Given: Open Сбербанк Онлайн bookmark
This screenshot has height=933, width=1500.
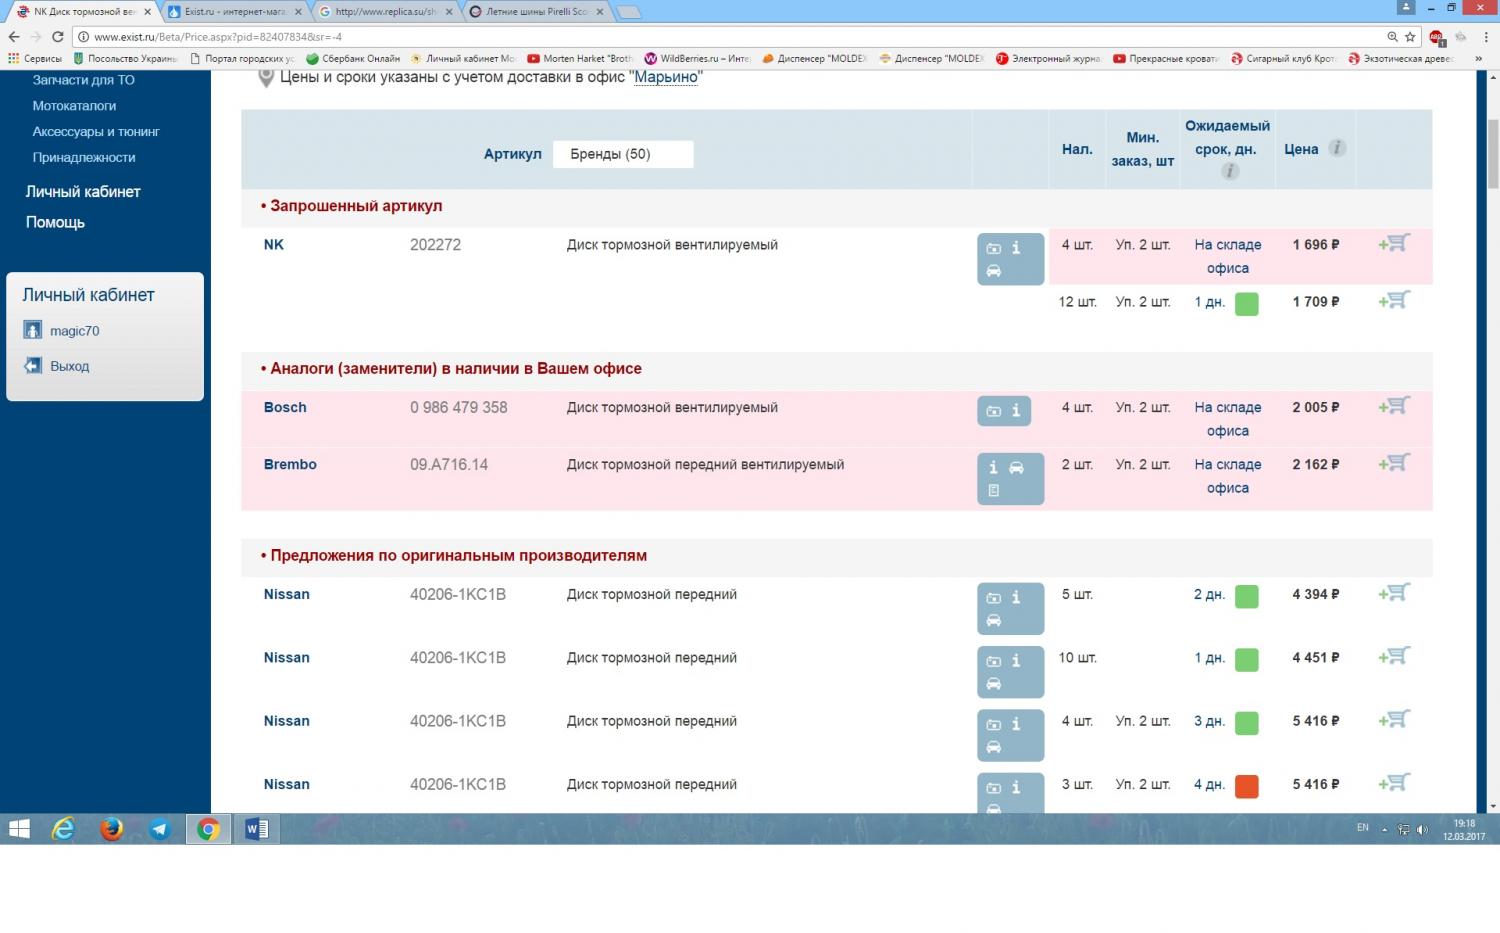Looking at the screenshot, I should tap(353, 59).
